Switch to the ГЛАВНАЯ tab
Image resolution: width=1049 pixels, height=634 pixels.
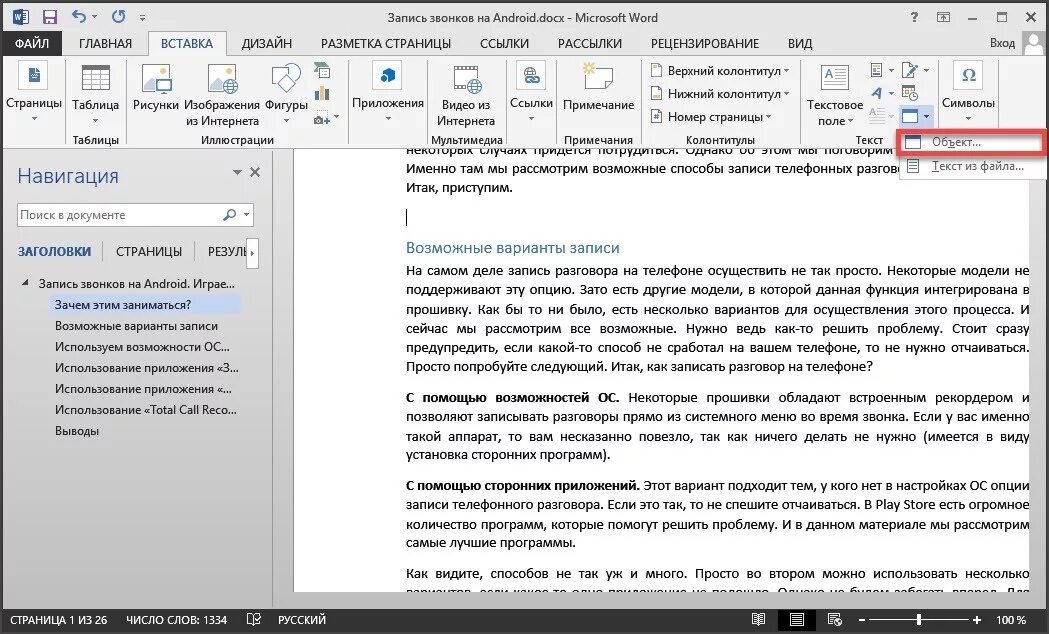105,43
